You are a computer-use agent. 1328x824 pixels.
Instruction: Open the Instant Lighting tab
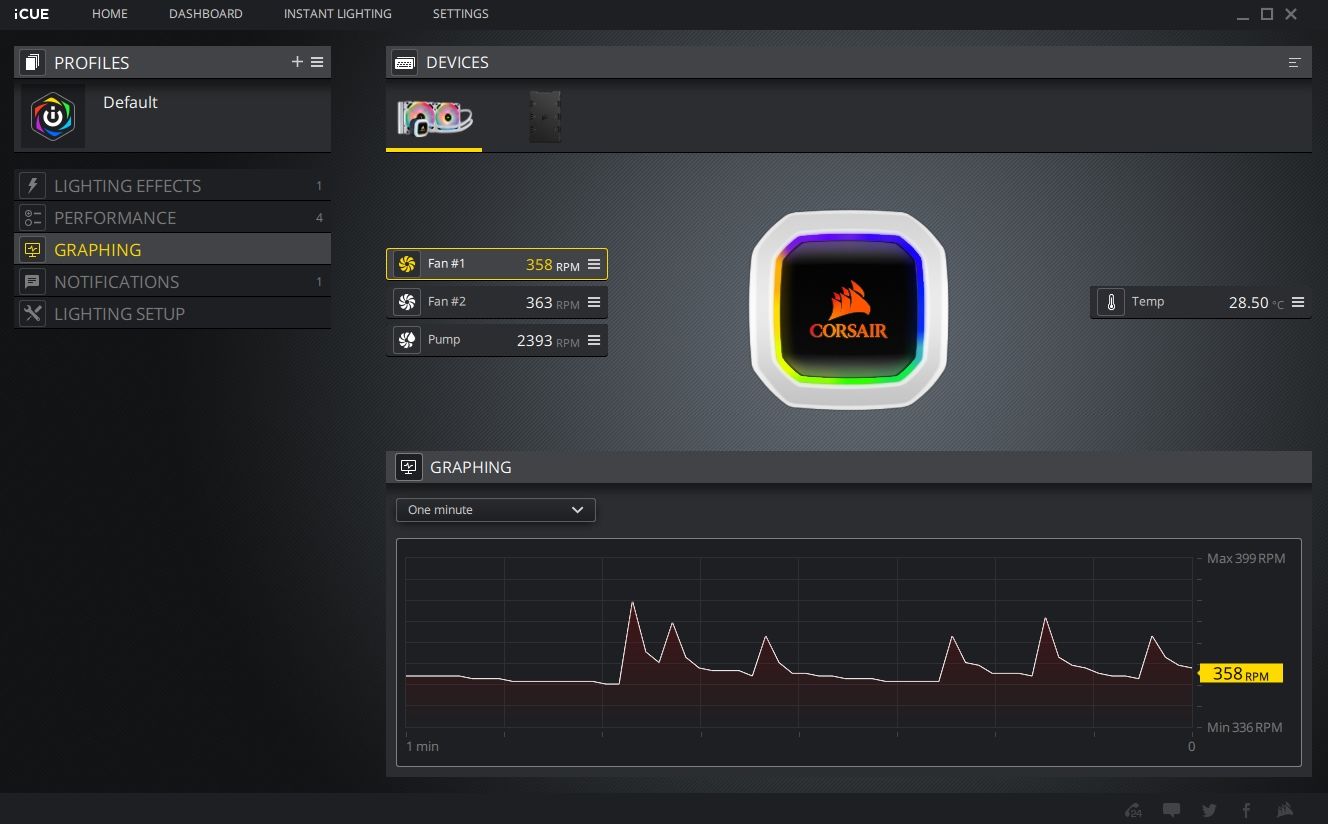(338, 14)
